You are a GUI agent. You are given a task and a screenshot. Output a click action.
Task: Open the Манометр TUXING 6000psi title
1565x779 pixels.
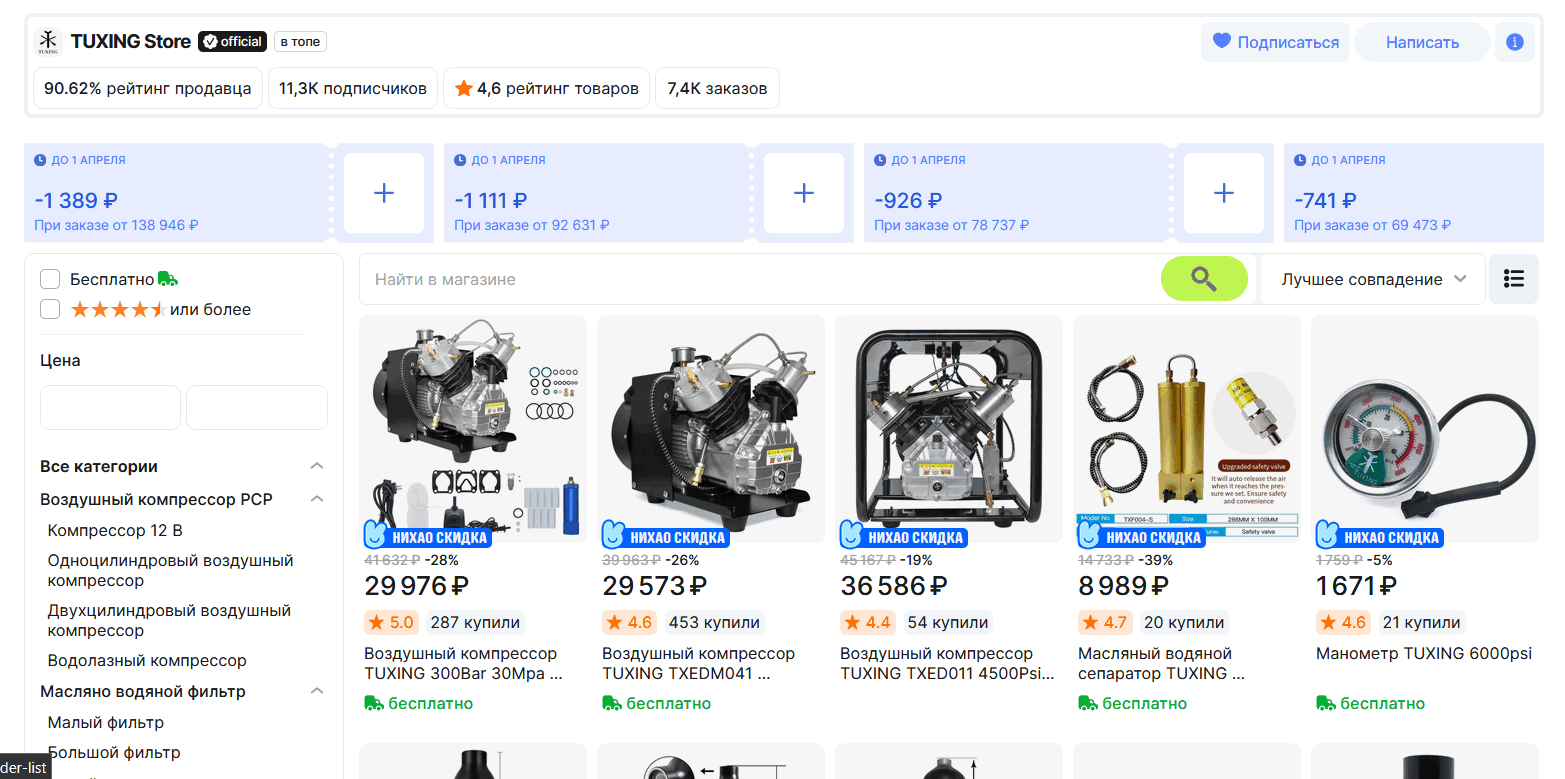(1424, 654)
